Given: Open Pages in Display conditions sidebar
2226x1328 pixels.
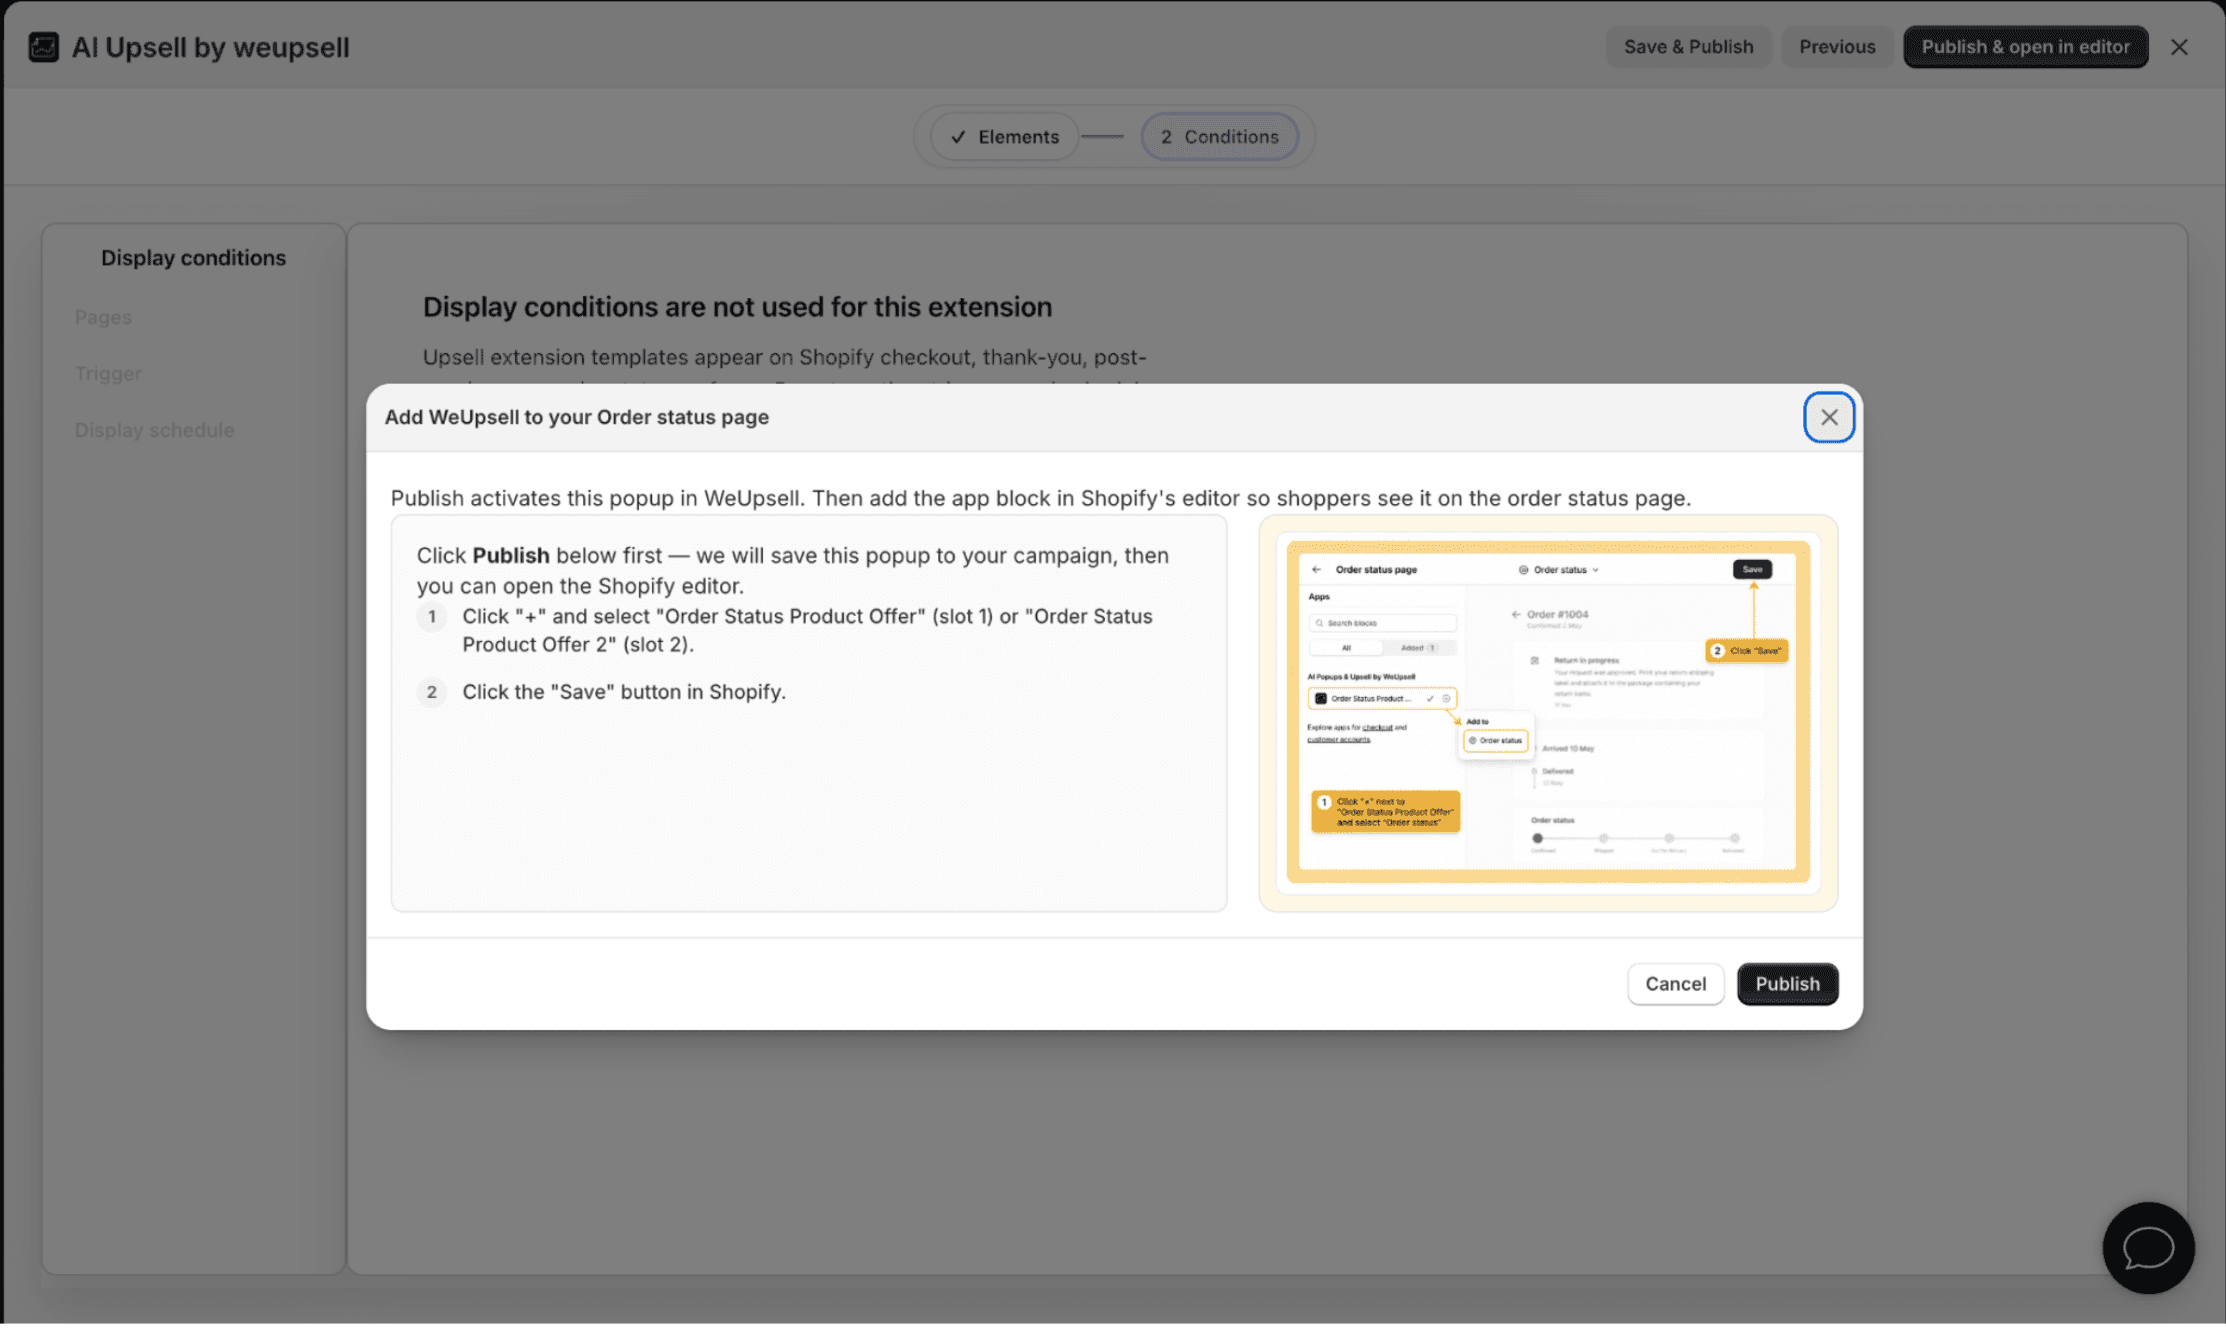Looking at the screenshot, I should point(103,317).
